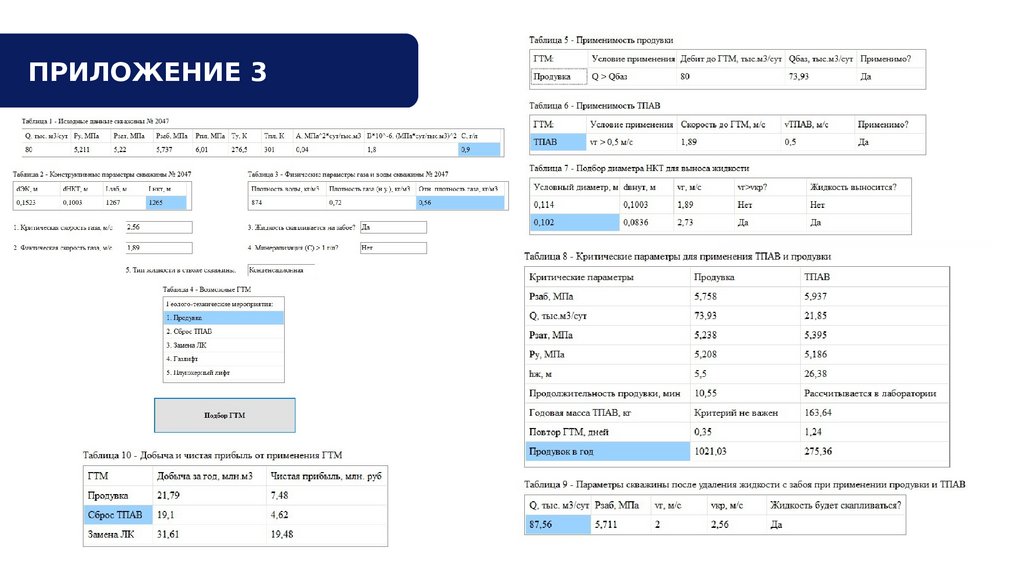Screen dimensions: 1024x576
Task: Select '5. Плунжерный лифт' in the list
Action: pyautogui.click(x=223, y=373)
